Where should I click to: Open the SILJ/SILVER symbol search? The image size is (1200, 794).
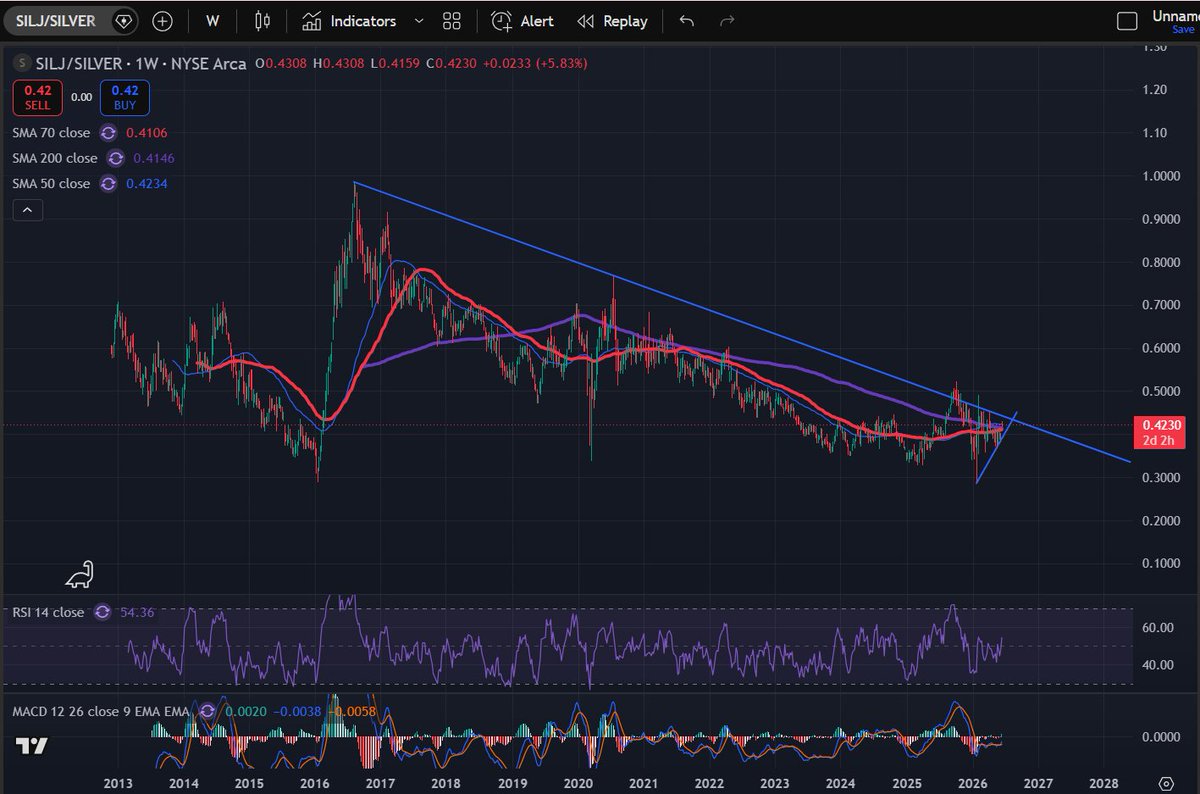pyautogui.click(x=58, y=20)
